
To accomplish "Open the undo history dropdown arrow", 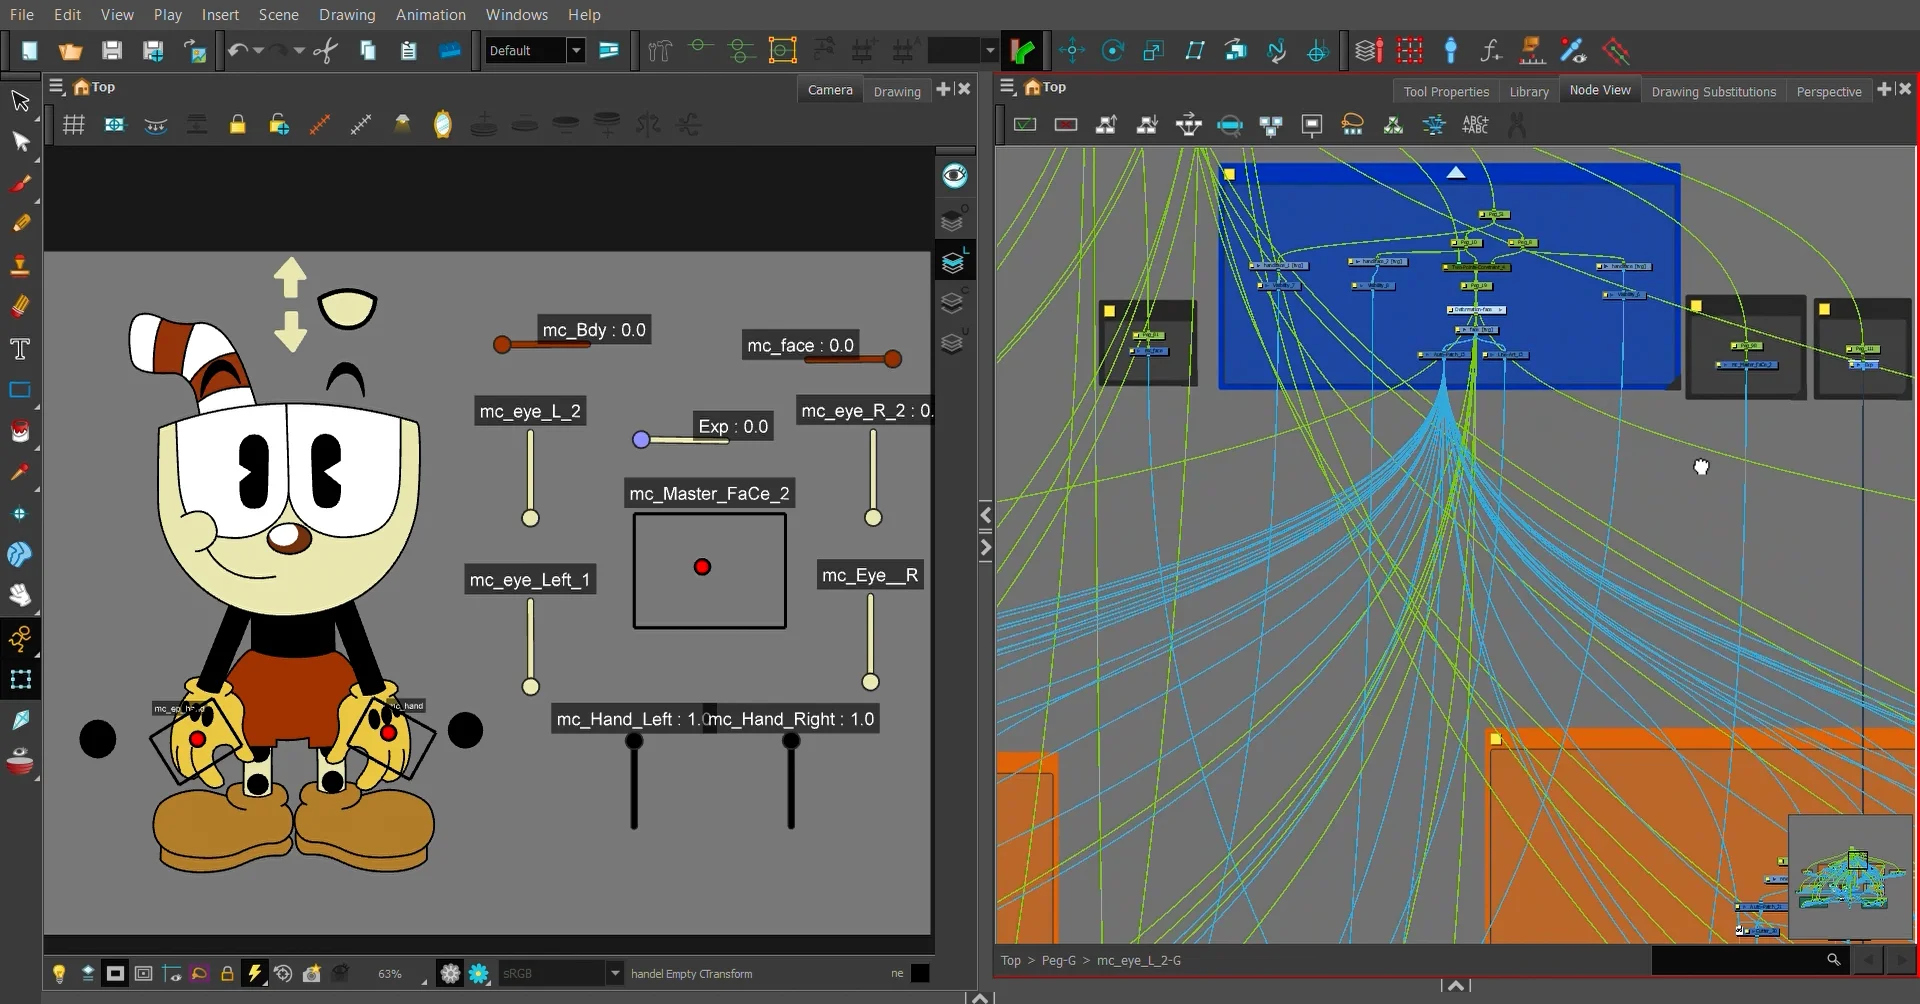I will 259,51.
